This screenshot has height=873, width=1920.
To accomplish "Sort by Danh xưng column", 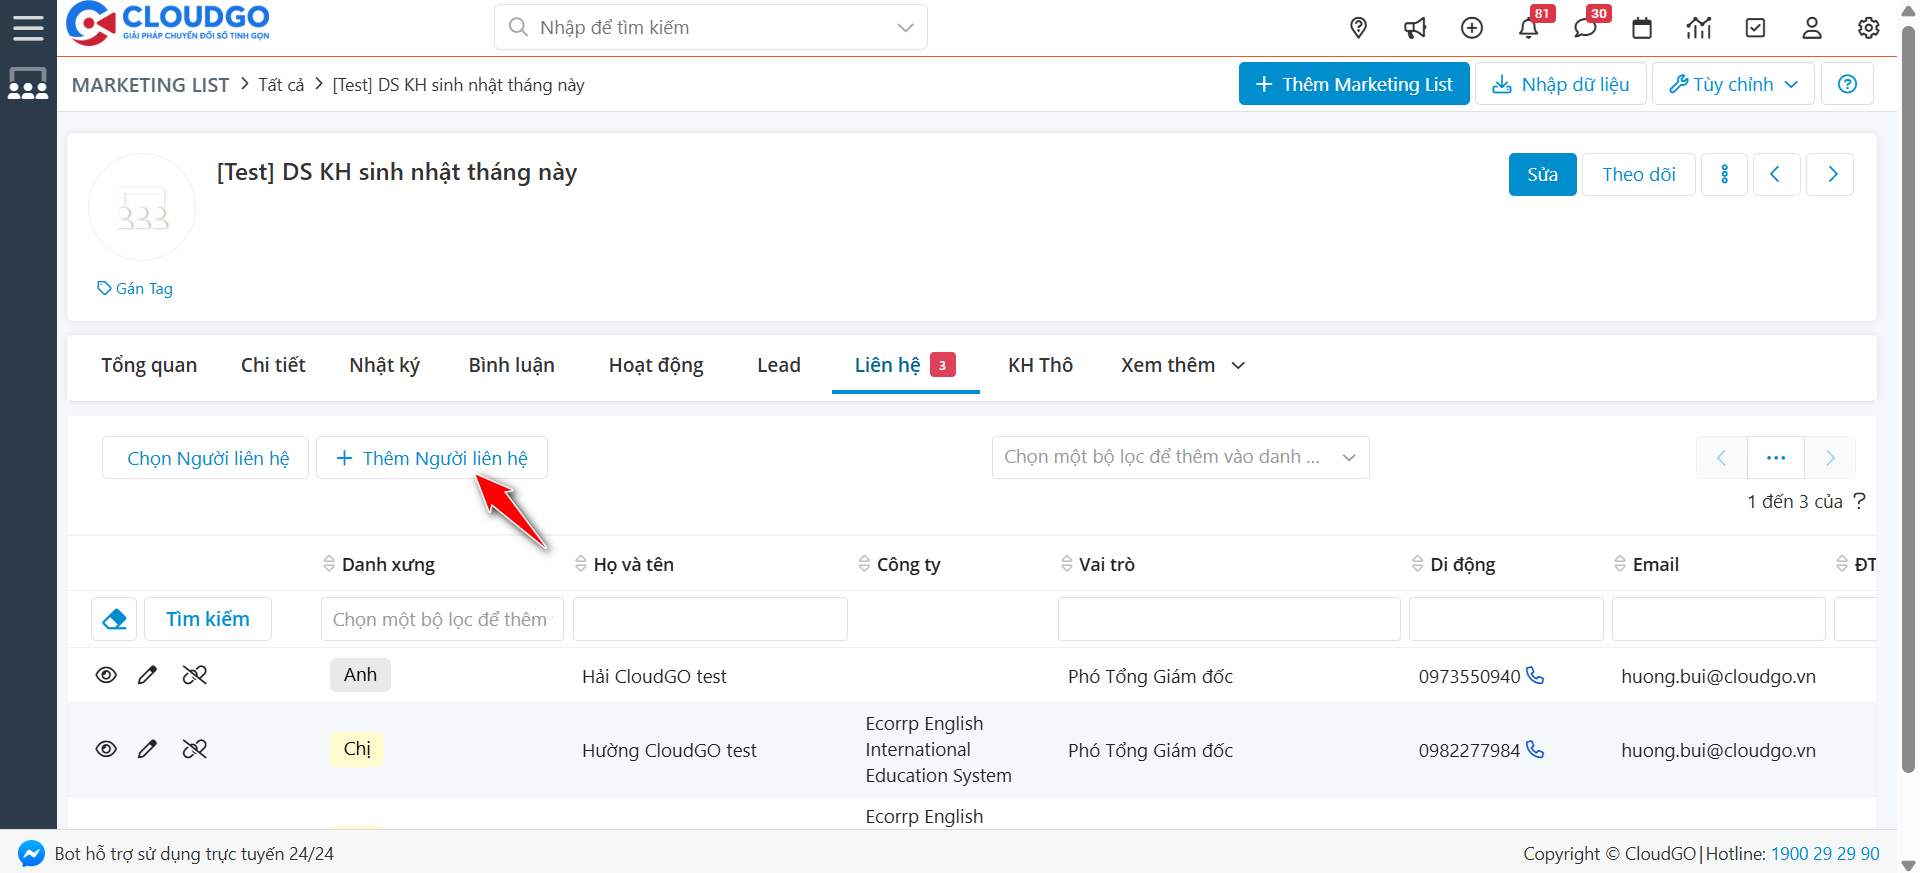I will tap(387, 565).
